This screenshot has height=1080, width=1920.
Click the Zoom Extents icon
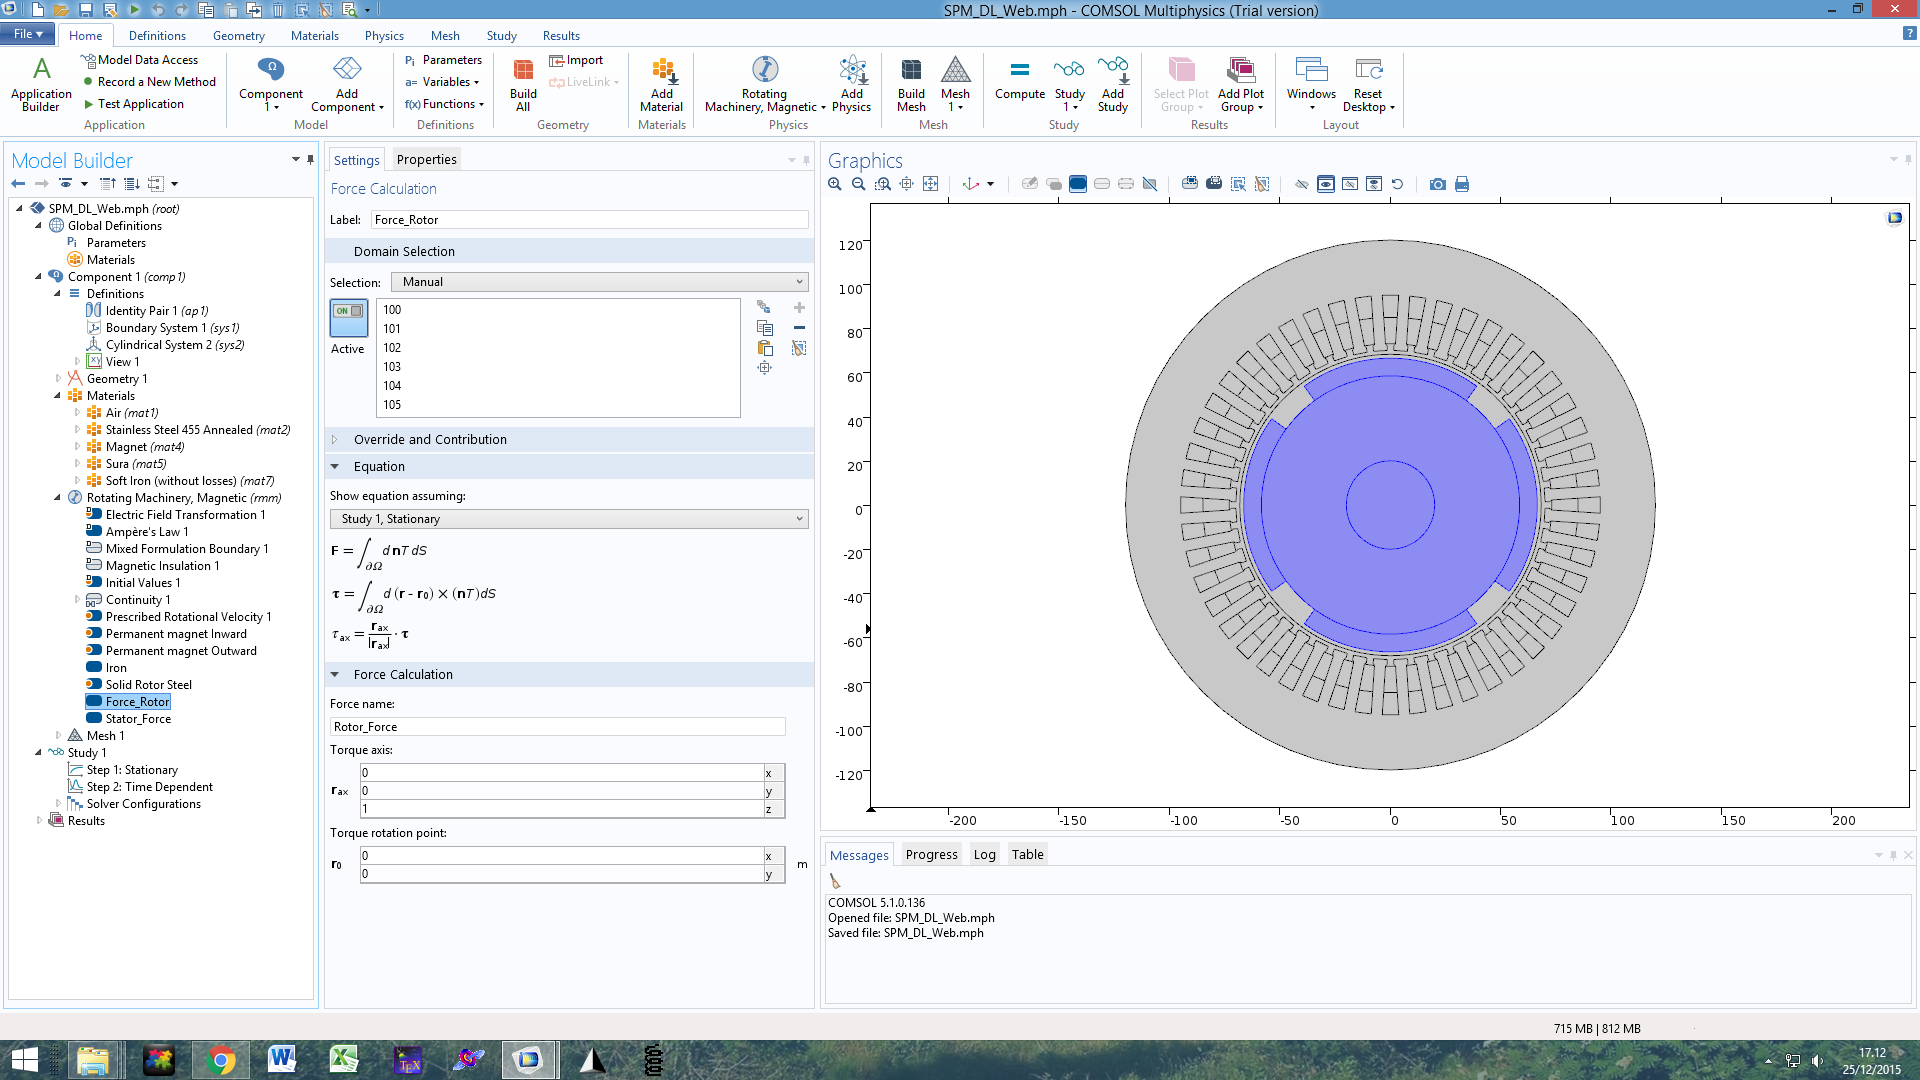931,184
